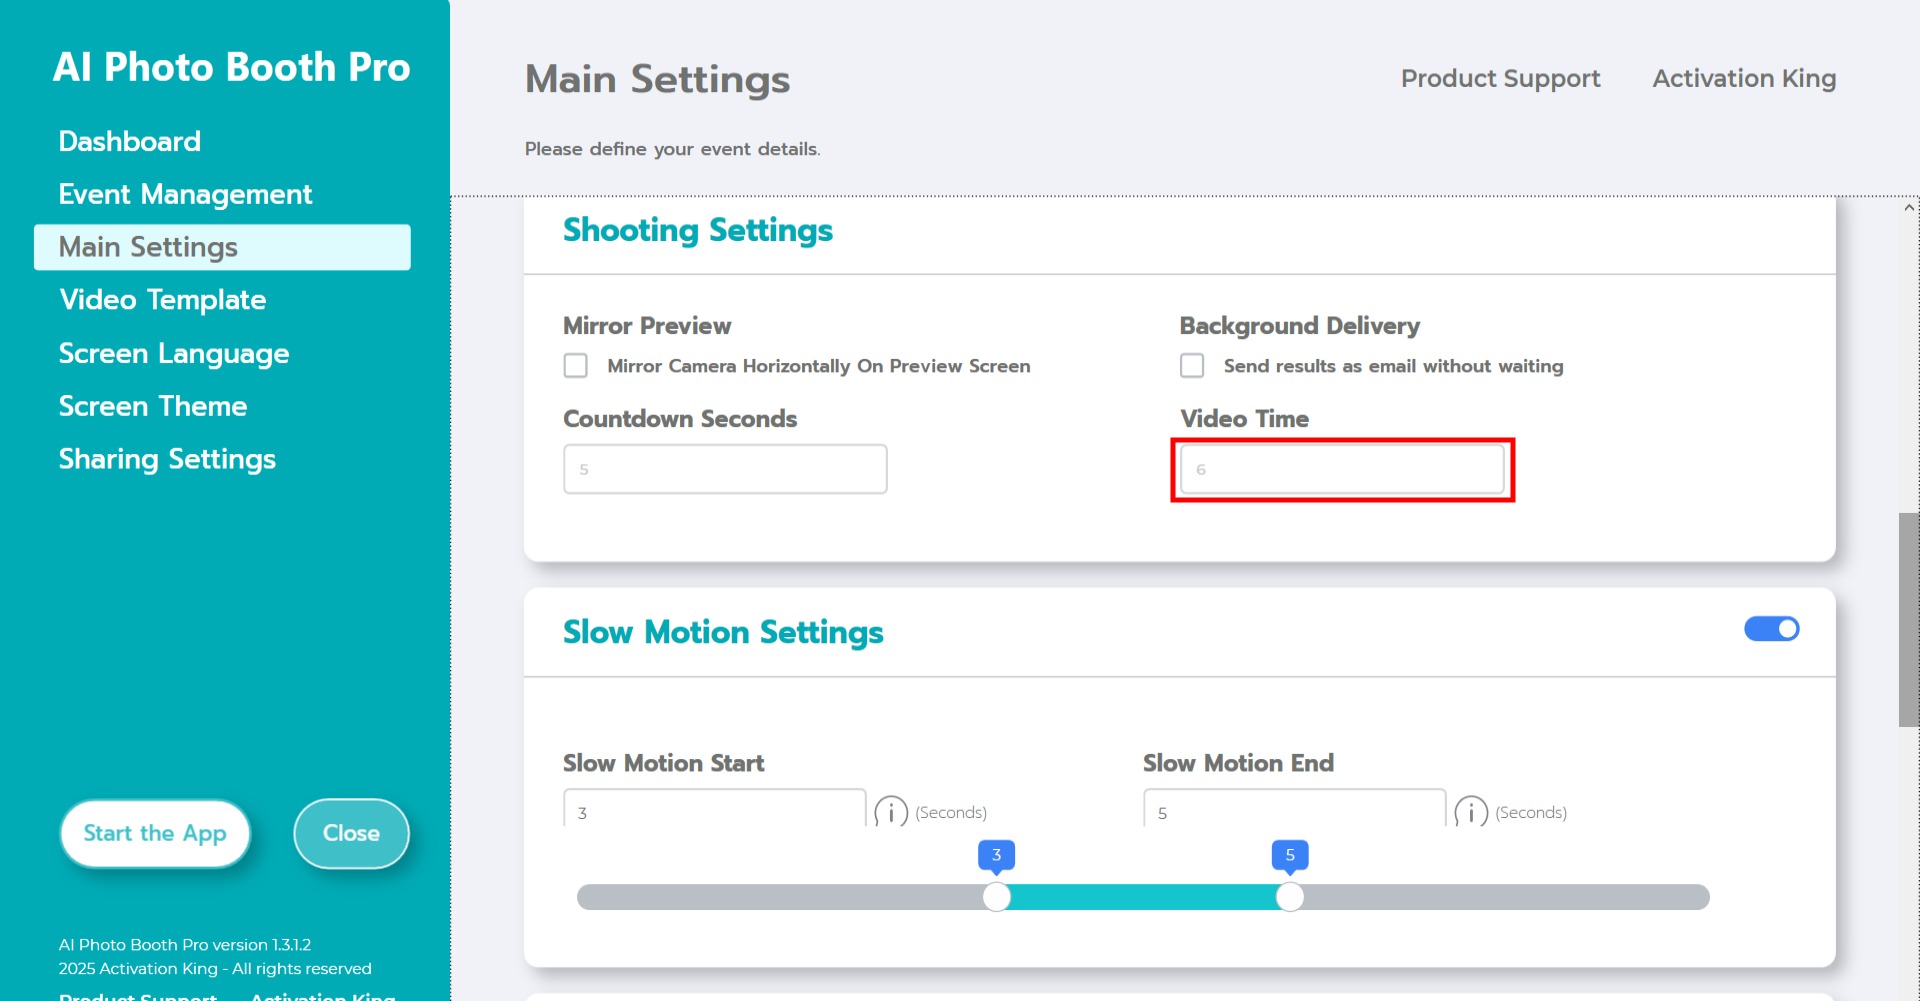Go to Event Management page
This screenshot has width=1920, height=1001.
pyautogui.click(x=185, y=194)
